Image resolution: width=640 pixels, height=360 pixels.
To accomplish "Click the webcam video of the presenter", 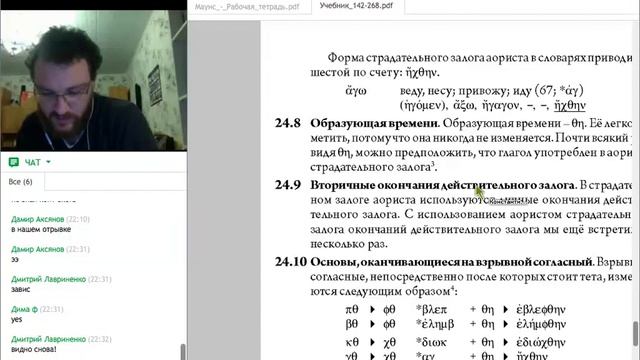I will [x=94, y=80].
